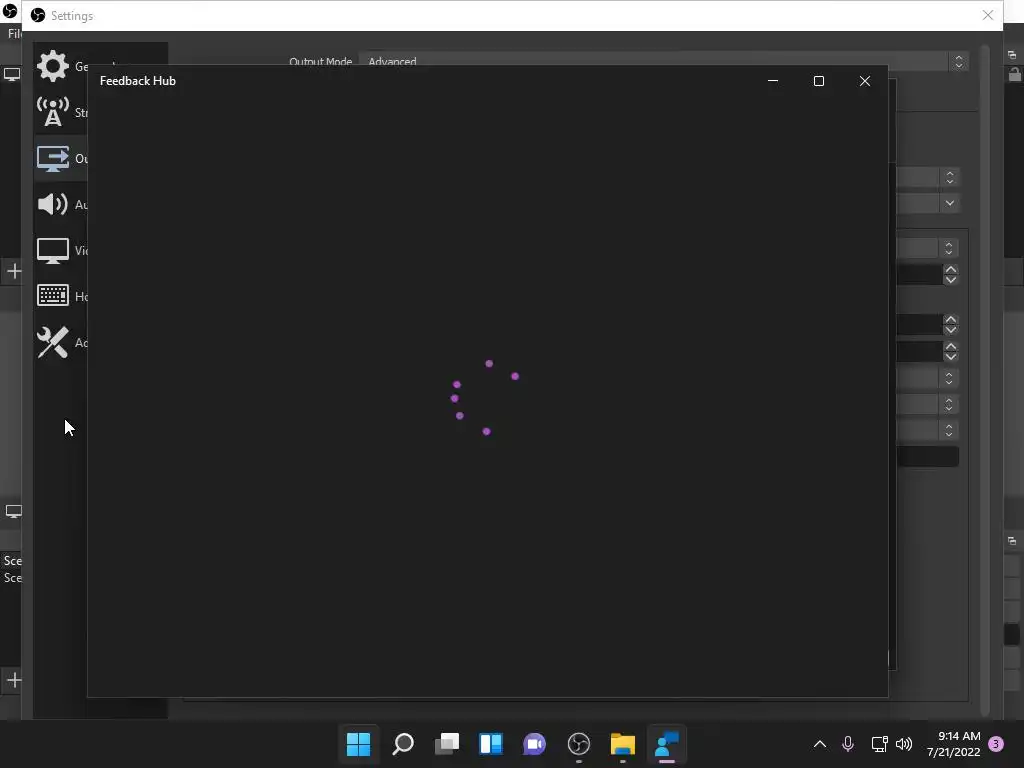
Task: Expand the single down-chevron dropdown in OBS Settings
Action: click(x=950, y=203)
